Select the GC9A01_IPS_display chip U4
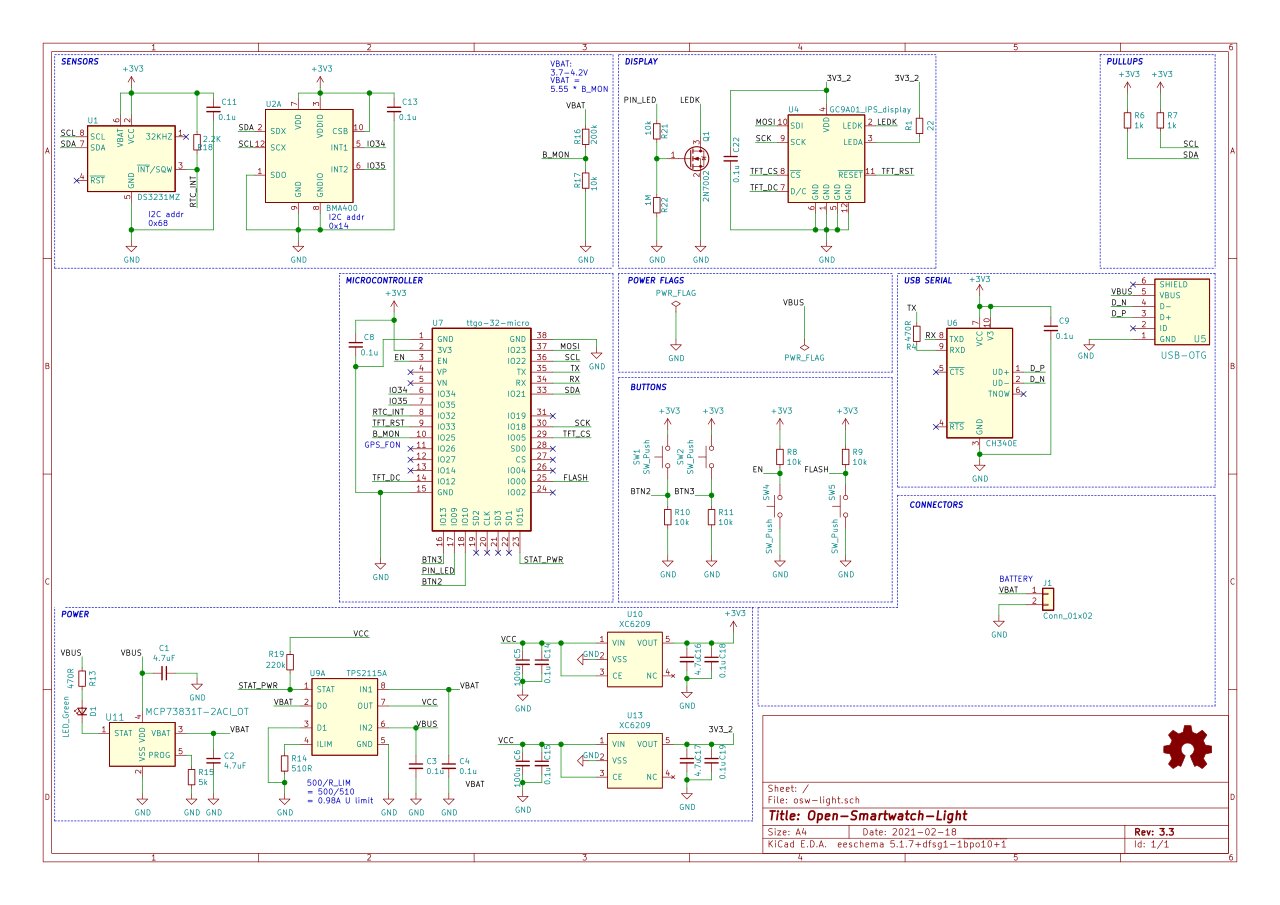Screen dimensions: 1280x905 click(825, 158)
